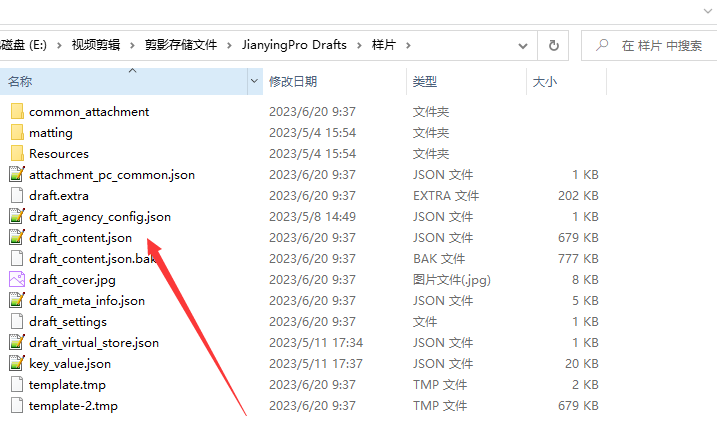The width and height of the screenshot is (717, 434).
Task: Sort files by 修改日期 column header
Action: [x=334, y=81]
